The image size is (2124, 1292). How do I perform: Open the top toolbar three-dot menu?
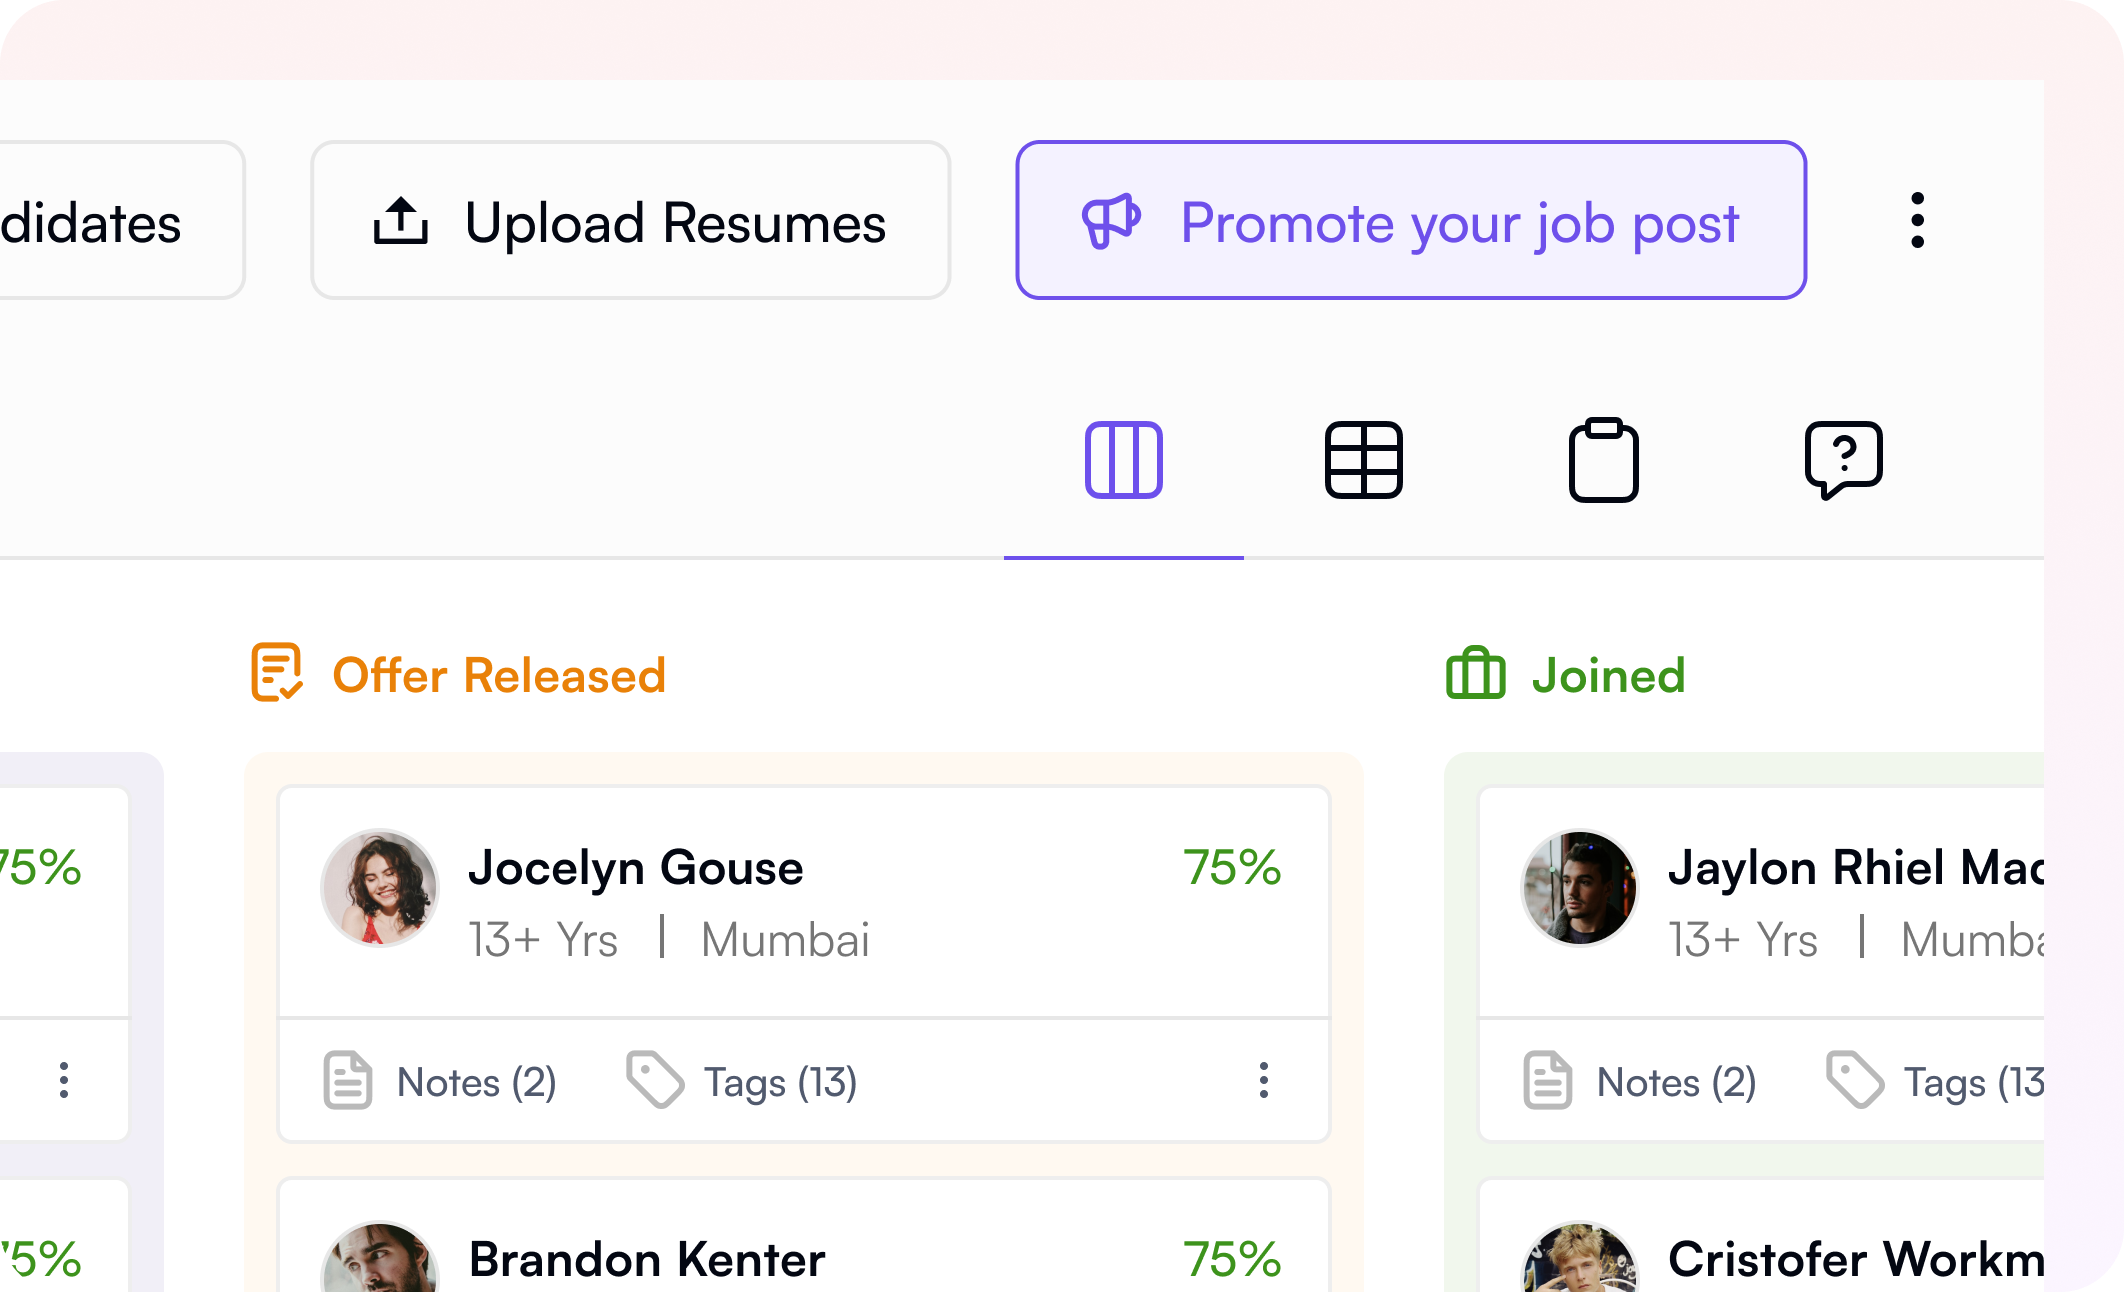pos(1917,221)
